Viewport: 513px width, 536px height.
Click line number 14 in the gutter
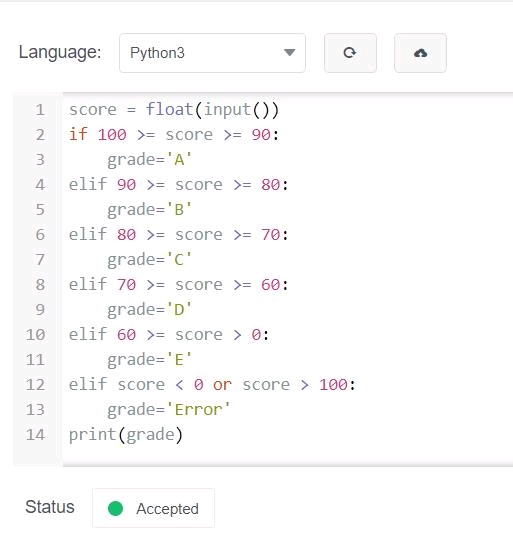coord(36,435)
